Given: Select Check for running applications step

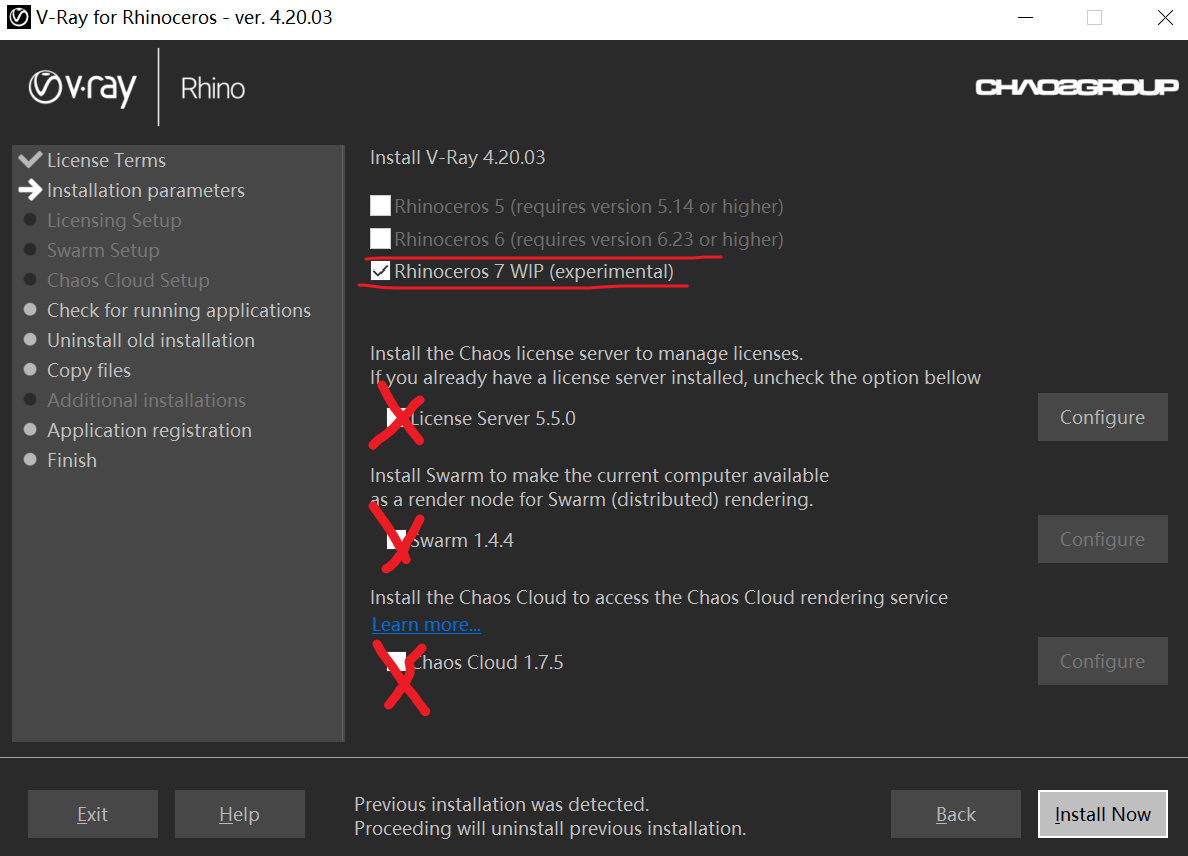Looking at the screenshot, I should 179,311.
